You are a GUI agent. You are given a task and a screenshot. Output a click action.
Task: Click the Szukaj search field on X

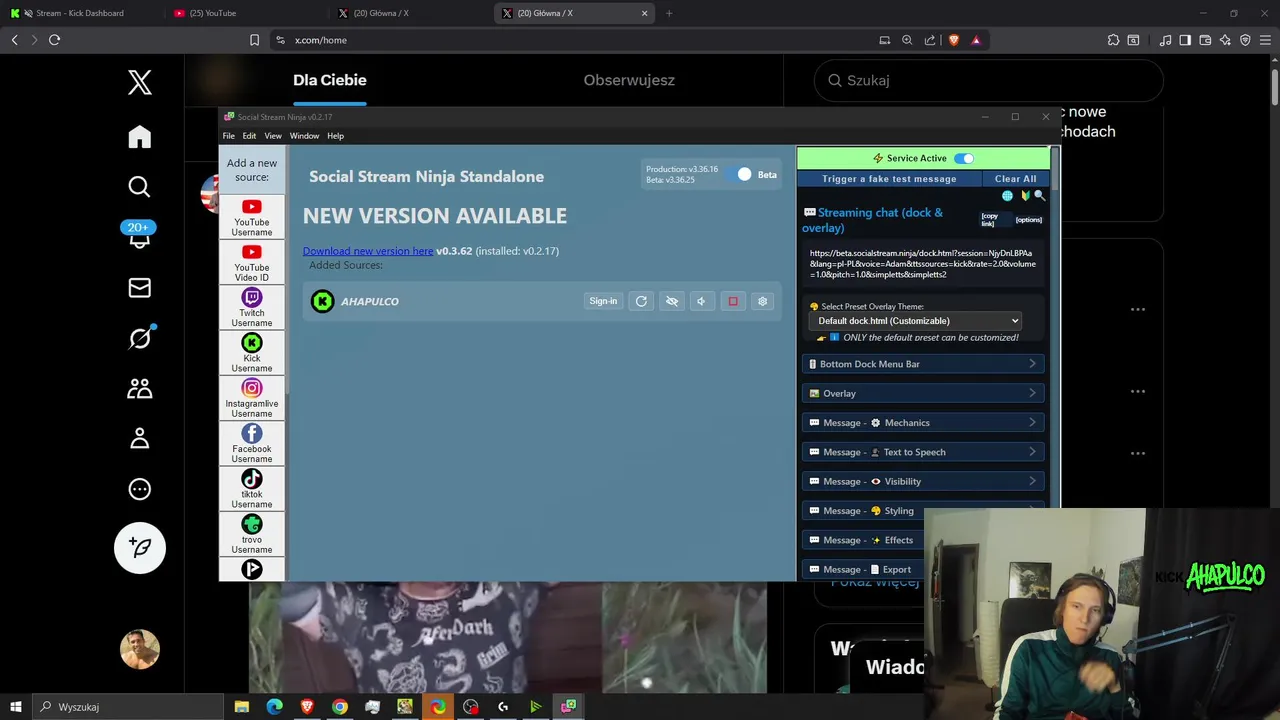pos(989,80)
